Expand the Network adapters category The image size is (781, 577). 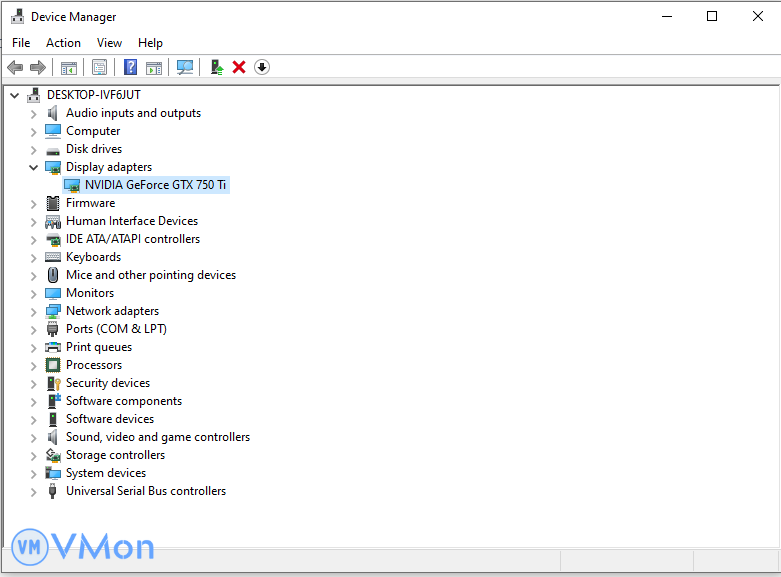click(x=33, y=311)
